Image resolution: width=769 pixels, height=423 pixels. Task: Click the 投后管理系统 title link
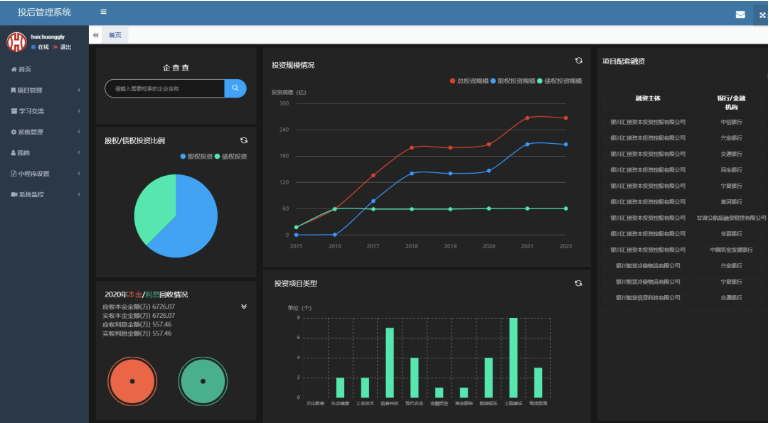point(44,12)
